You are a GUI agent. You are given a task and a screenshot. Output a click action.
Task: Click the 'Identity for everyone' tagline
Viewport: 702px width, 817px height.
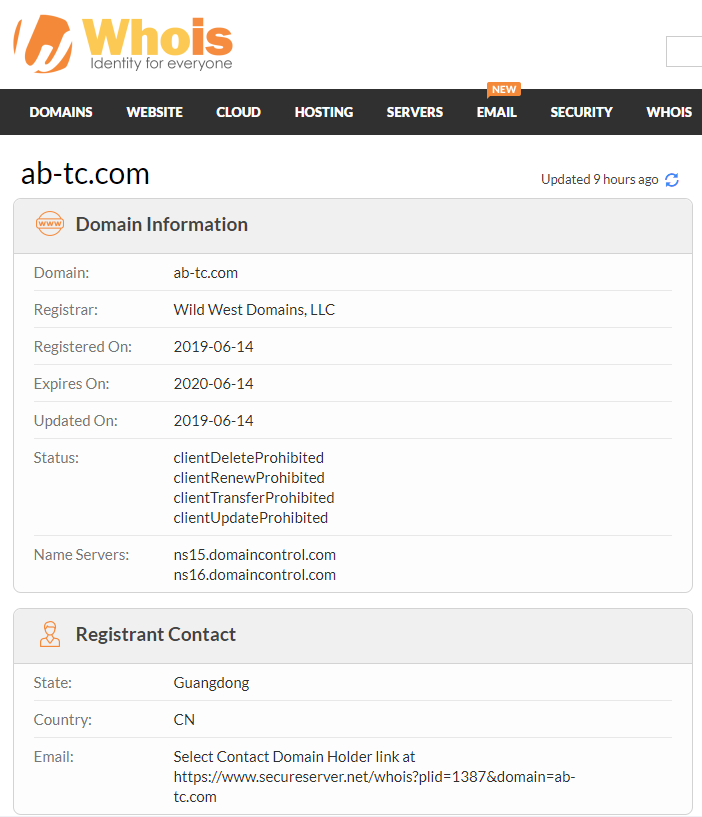pyautogui.click(x=161, y=64)
